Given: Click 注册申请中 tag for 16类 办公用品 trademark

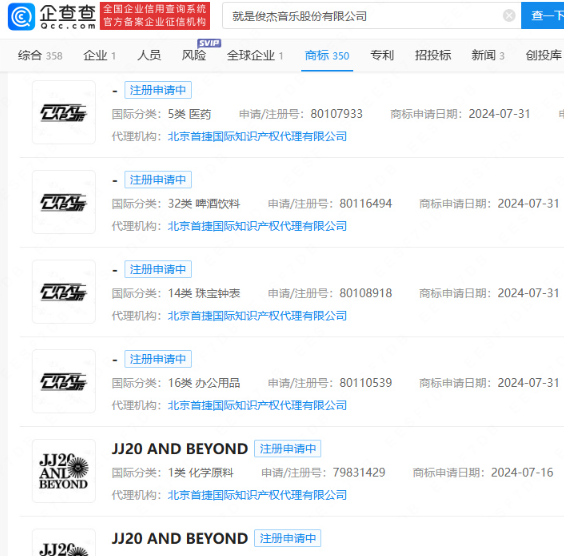Looking at the screenshot, I should pos(158,359).
